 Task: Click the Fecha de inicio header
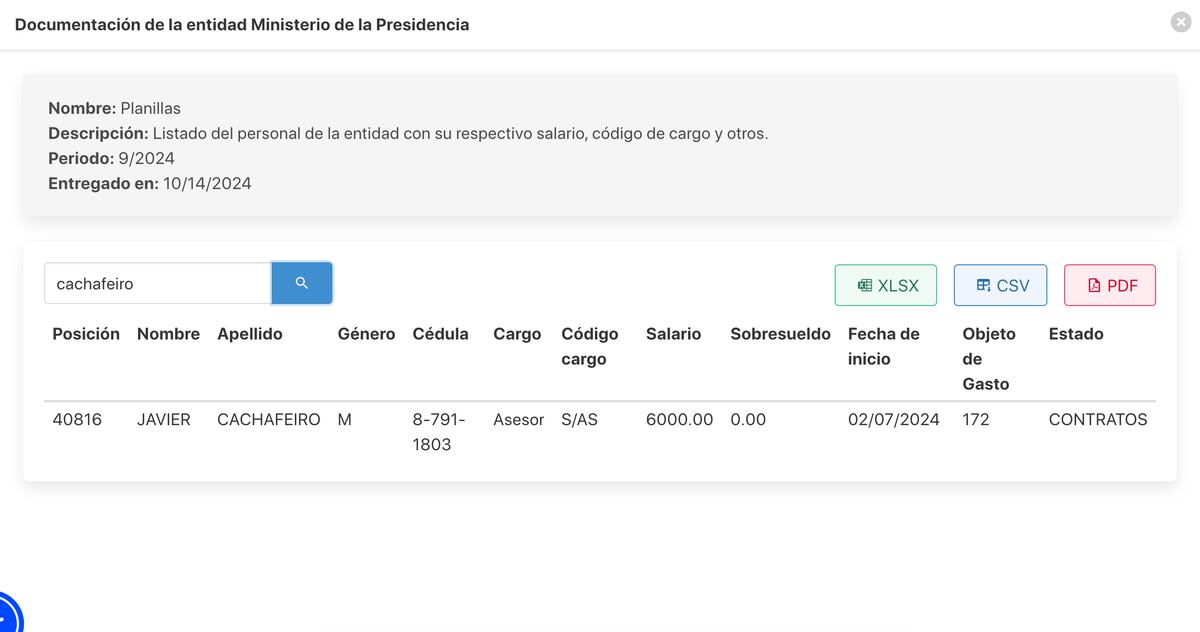tap(883, 346)
